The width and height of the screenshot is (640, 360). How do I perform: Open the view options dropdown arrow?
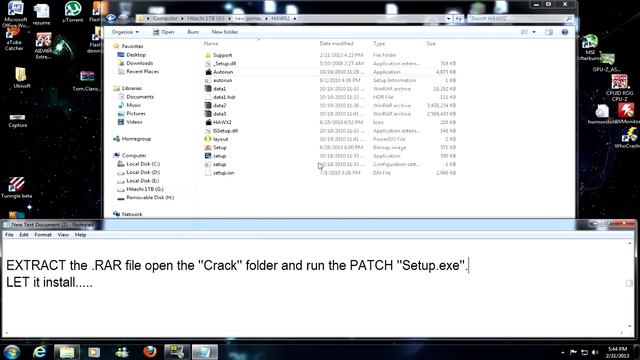534,32
